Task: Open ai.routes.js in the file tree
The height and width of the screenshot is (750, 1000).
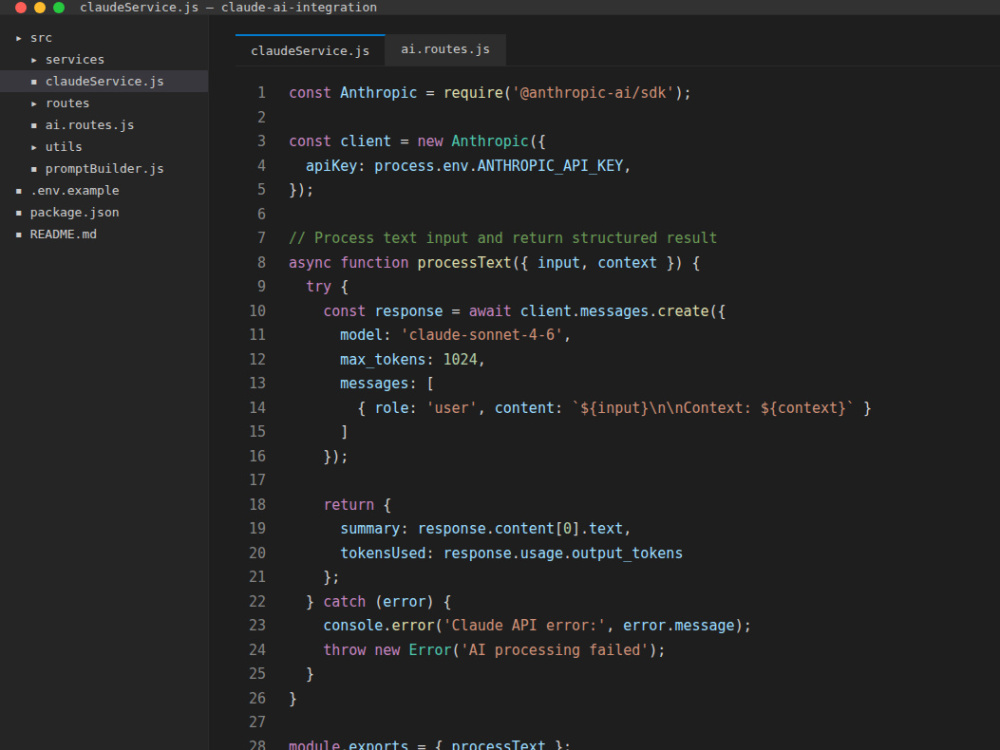Action: 104,125
